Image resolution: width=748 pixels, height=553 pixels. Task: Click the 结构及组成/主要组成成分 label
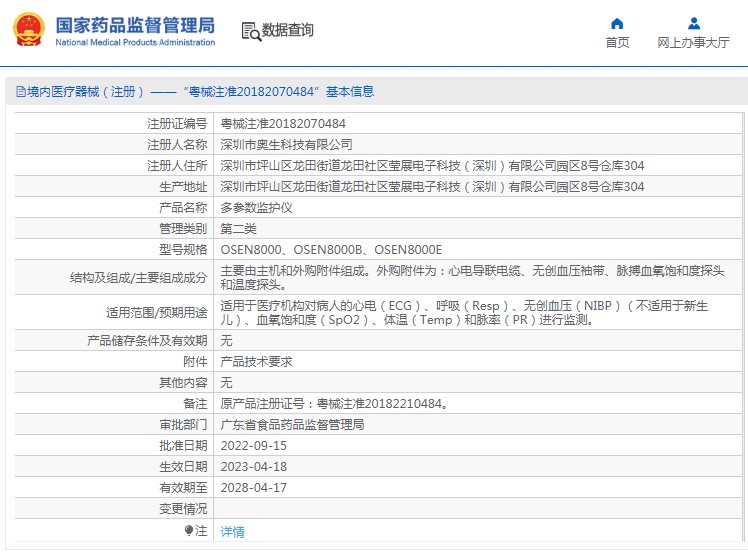(x=138, y=278)
